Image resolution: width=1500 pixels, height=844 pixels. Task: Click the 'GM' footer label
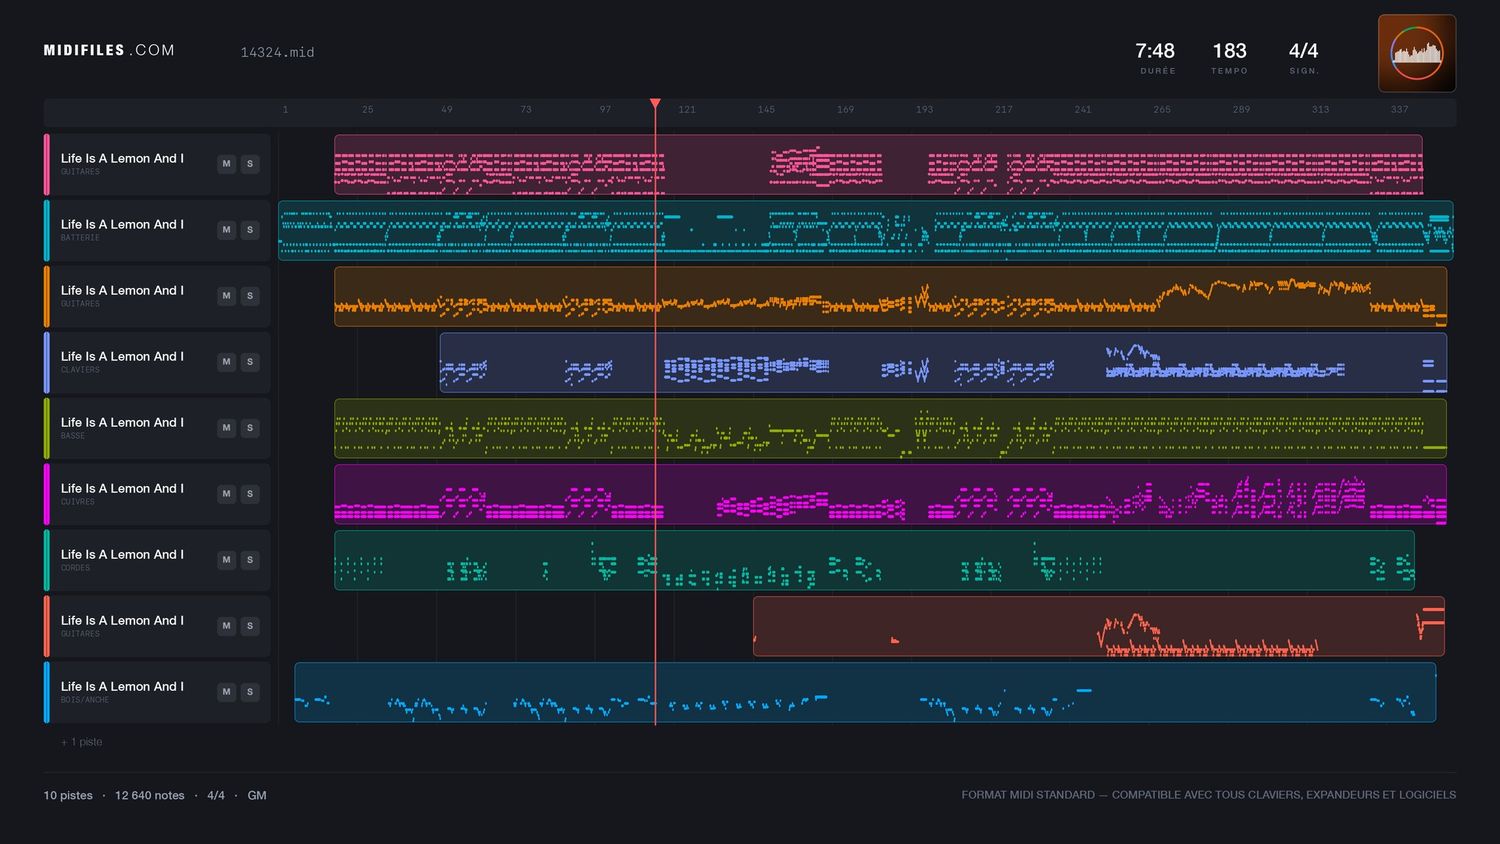[257, 796]
